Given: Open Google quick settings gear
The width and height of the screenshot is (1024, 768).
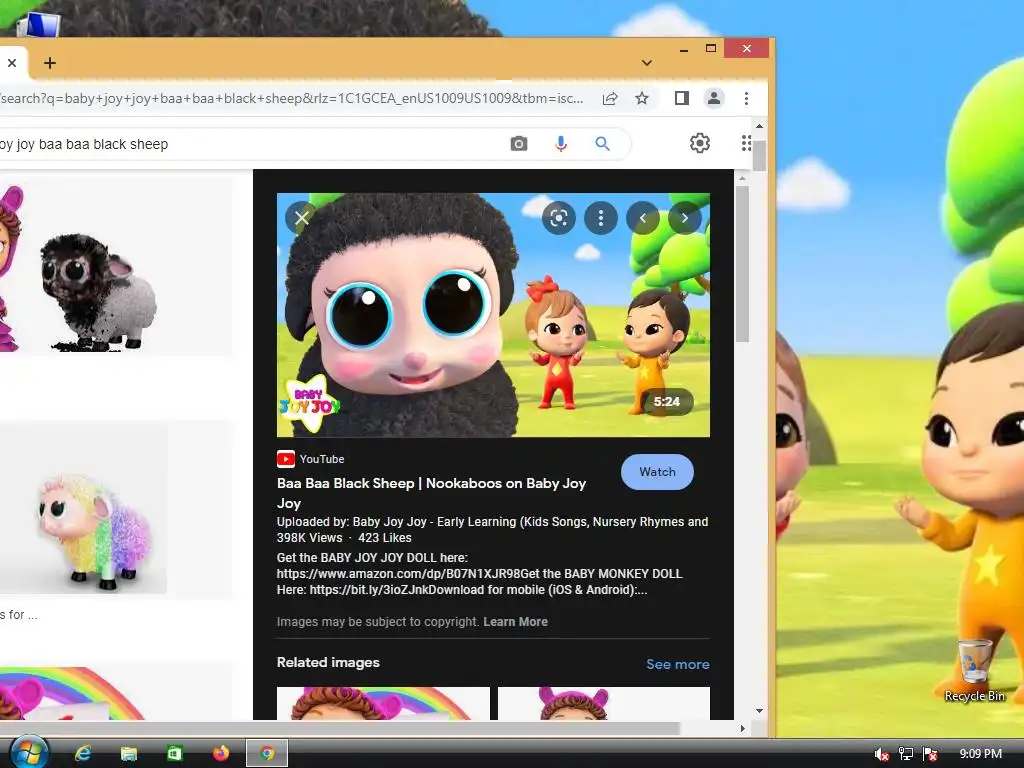Looking at the screenshot, I should pos(700,143).
